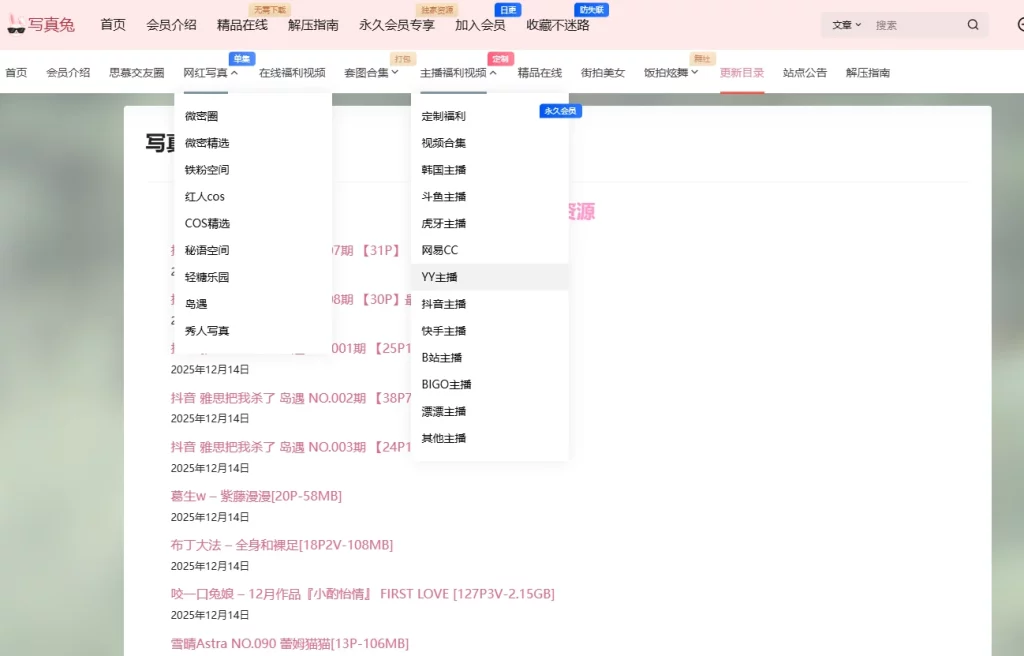Click the 写真兔 site logo
The image size is (1024, 656).
pos(41,25)
